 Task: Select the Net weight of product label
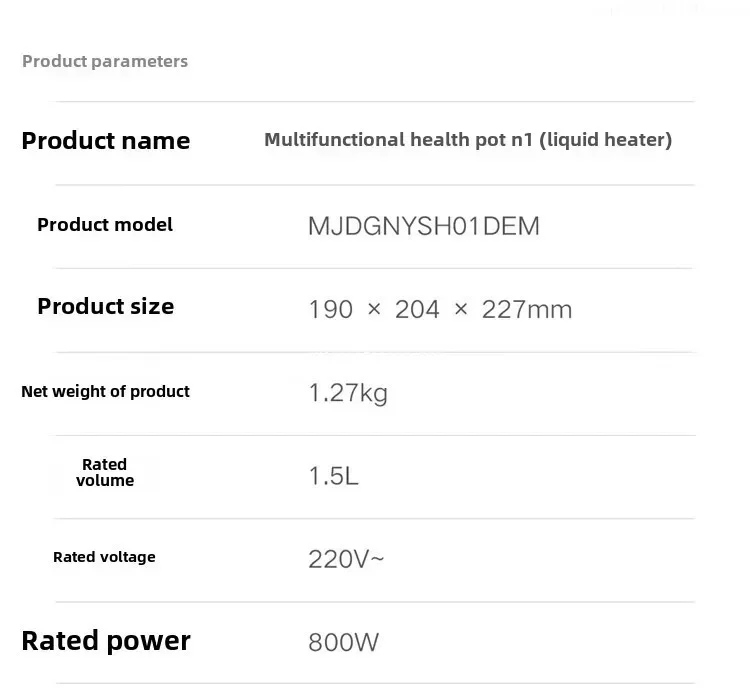(x=105, y=392)
